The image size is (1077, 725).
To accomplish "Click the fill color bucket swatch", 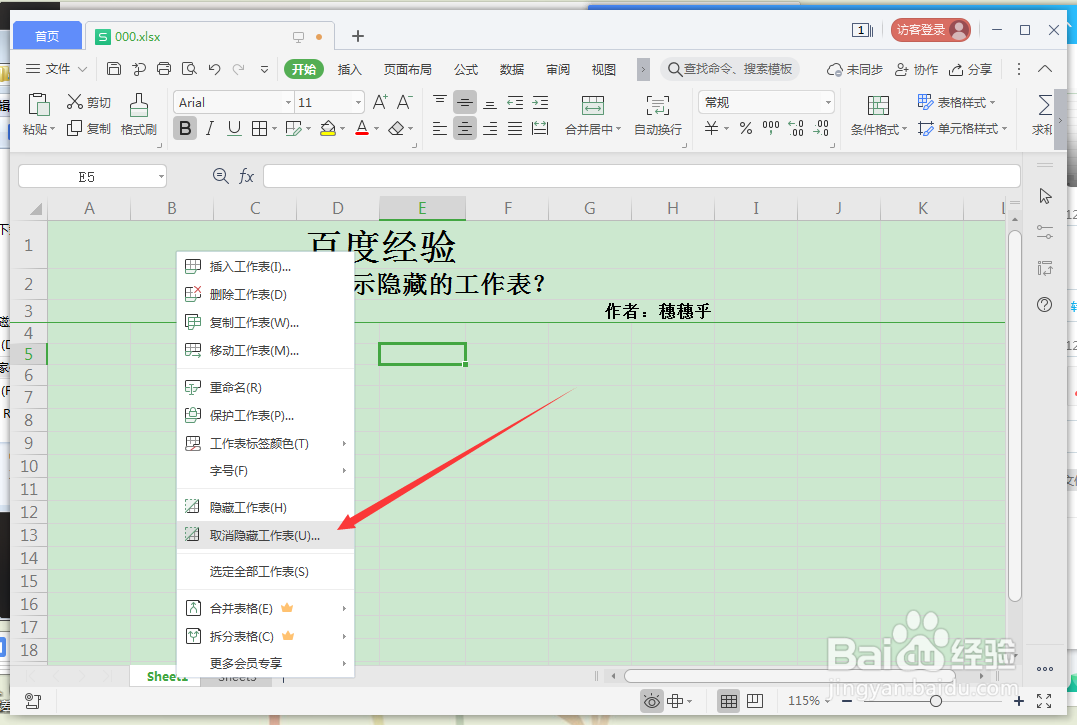I will 328,128.
